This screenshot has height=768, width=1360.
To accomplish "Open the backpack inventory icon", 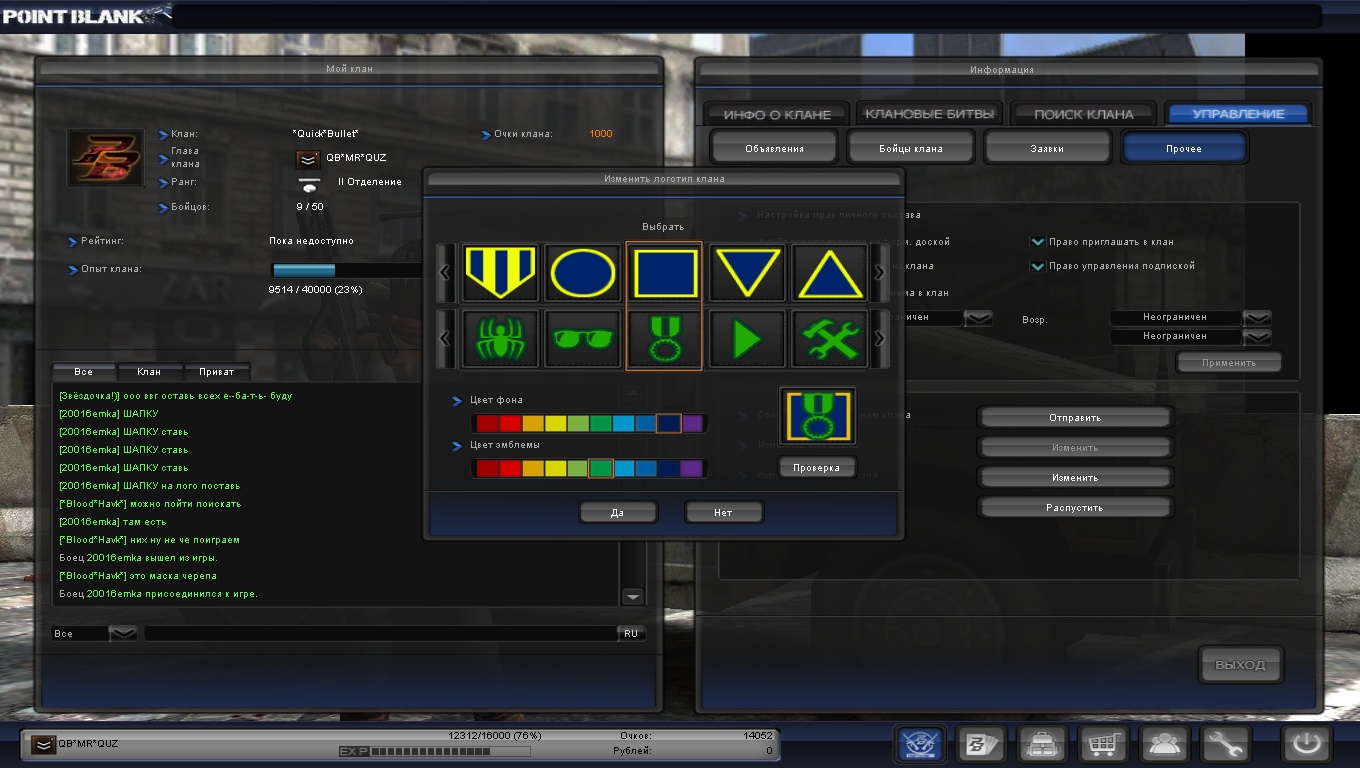I will point(1042,745).
